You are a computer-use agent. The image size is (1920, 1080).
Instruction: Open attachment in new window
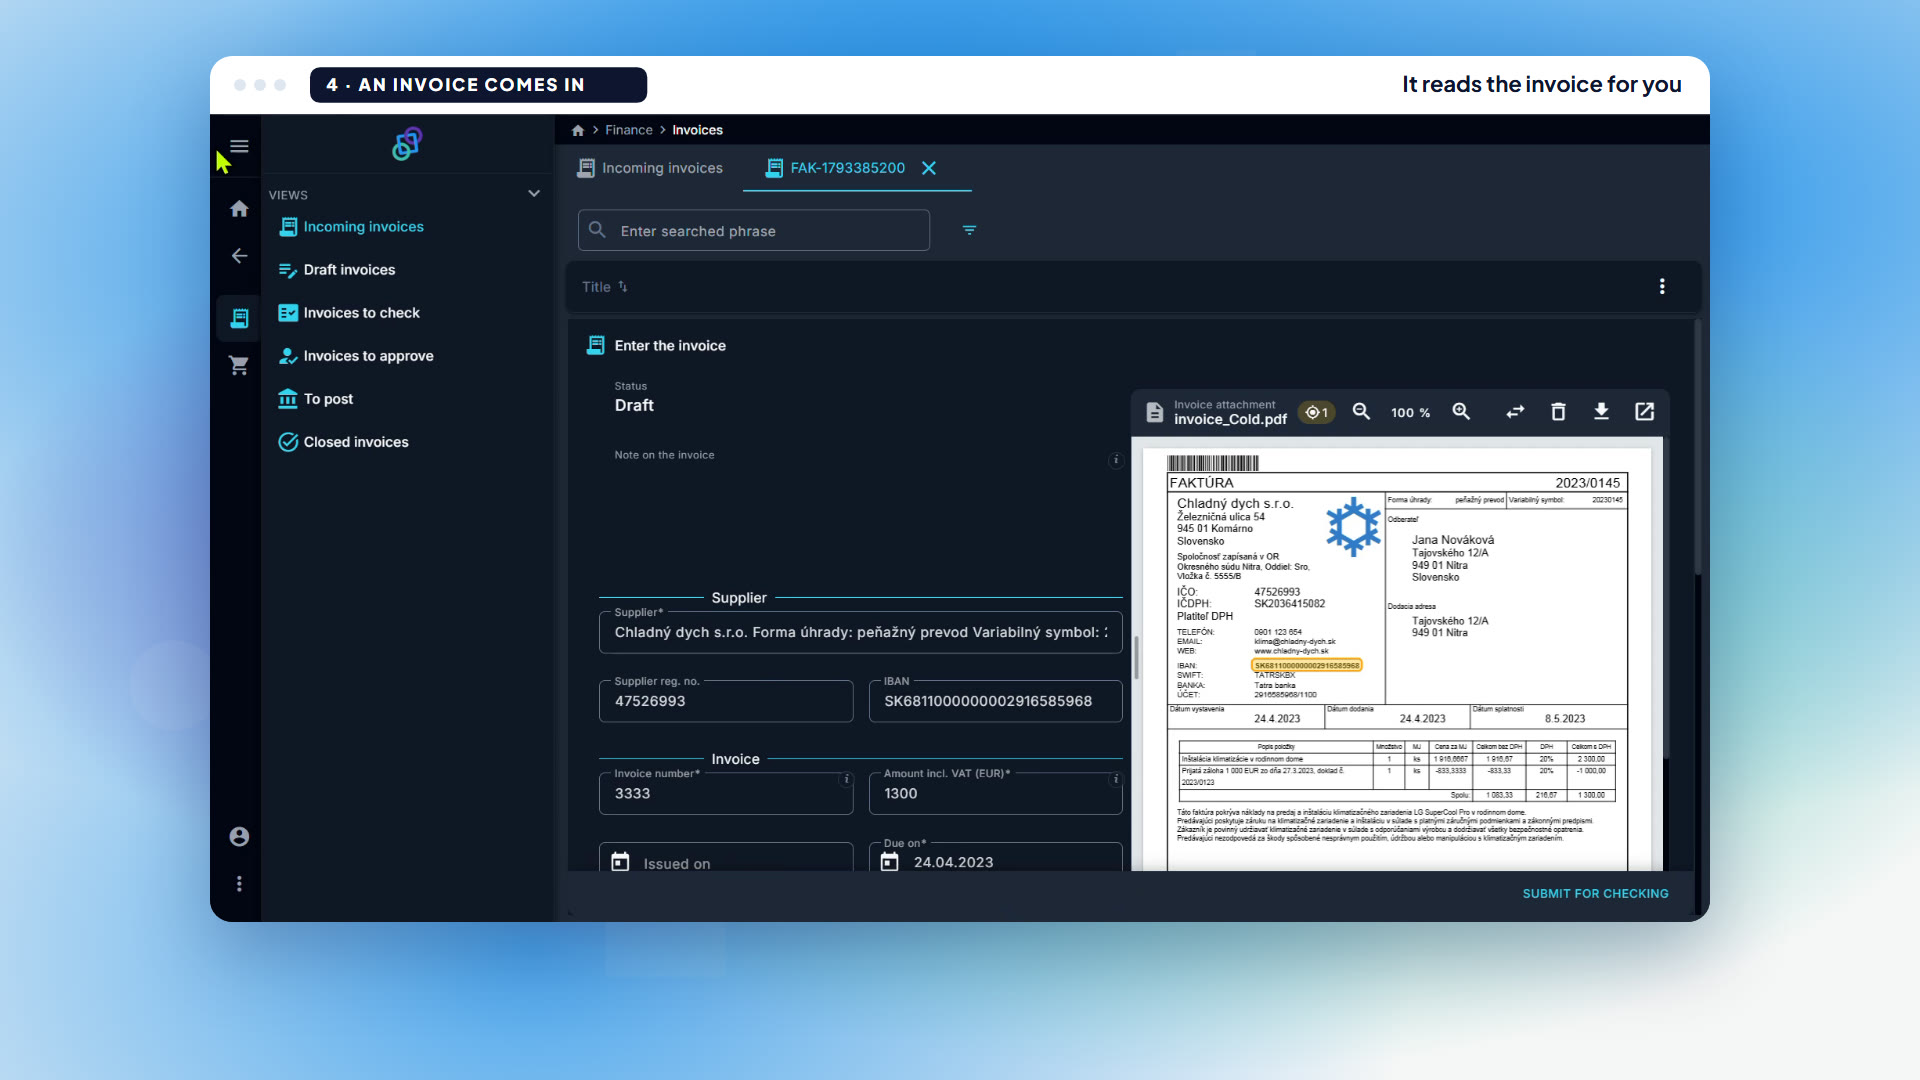(x=1644, y=412)
